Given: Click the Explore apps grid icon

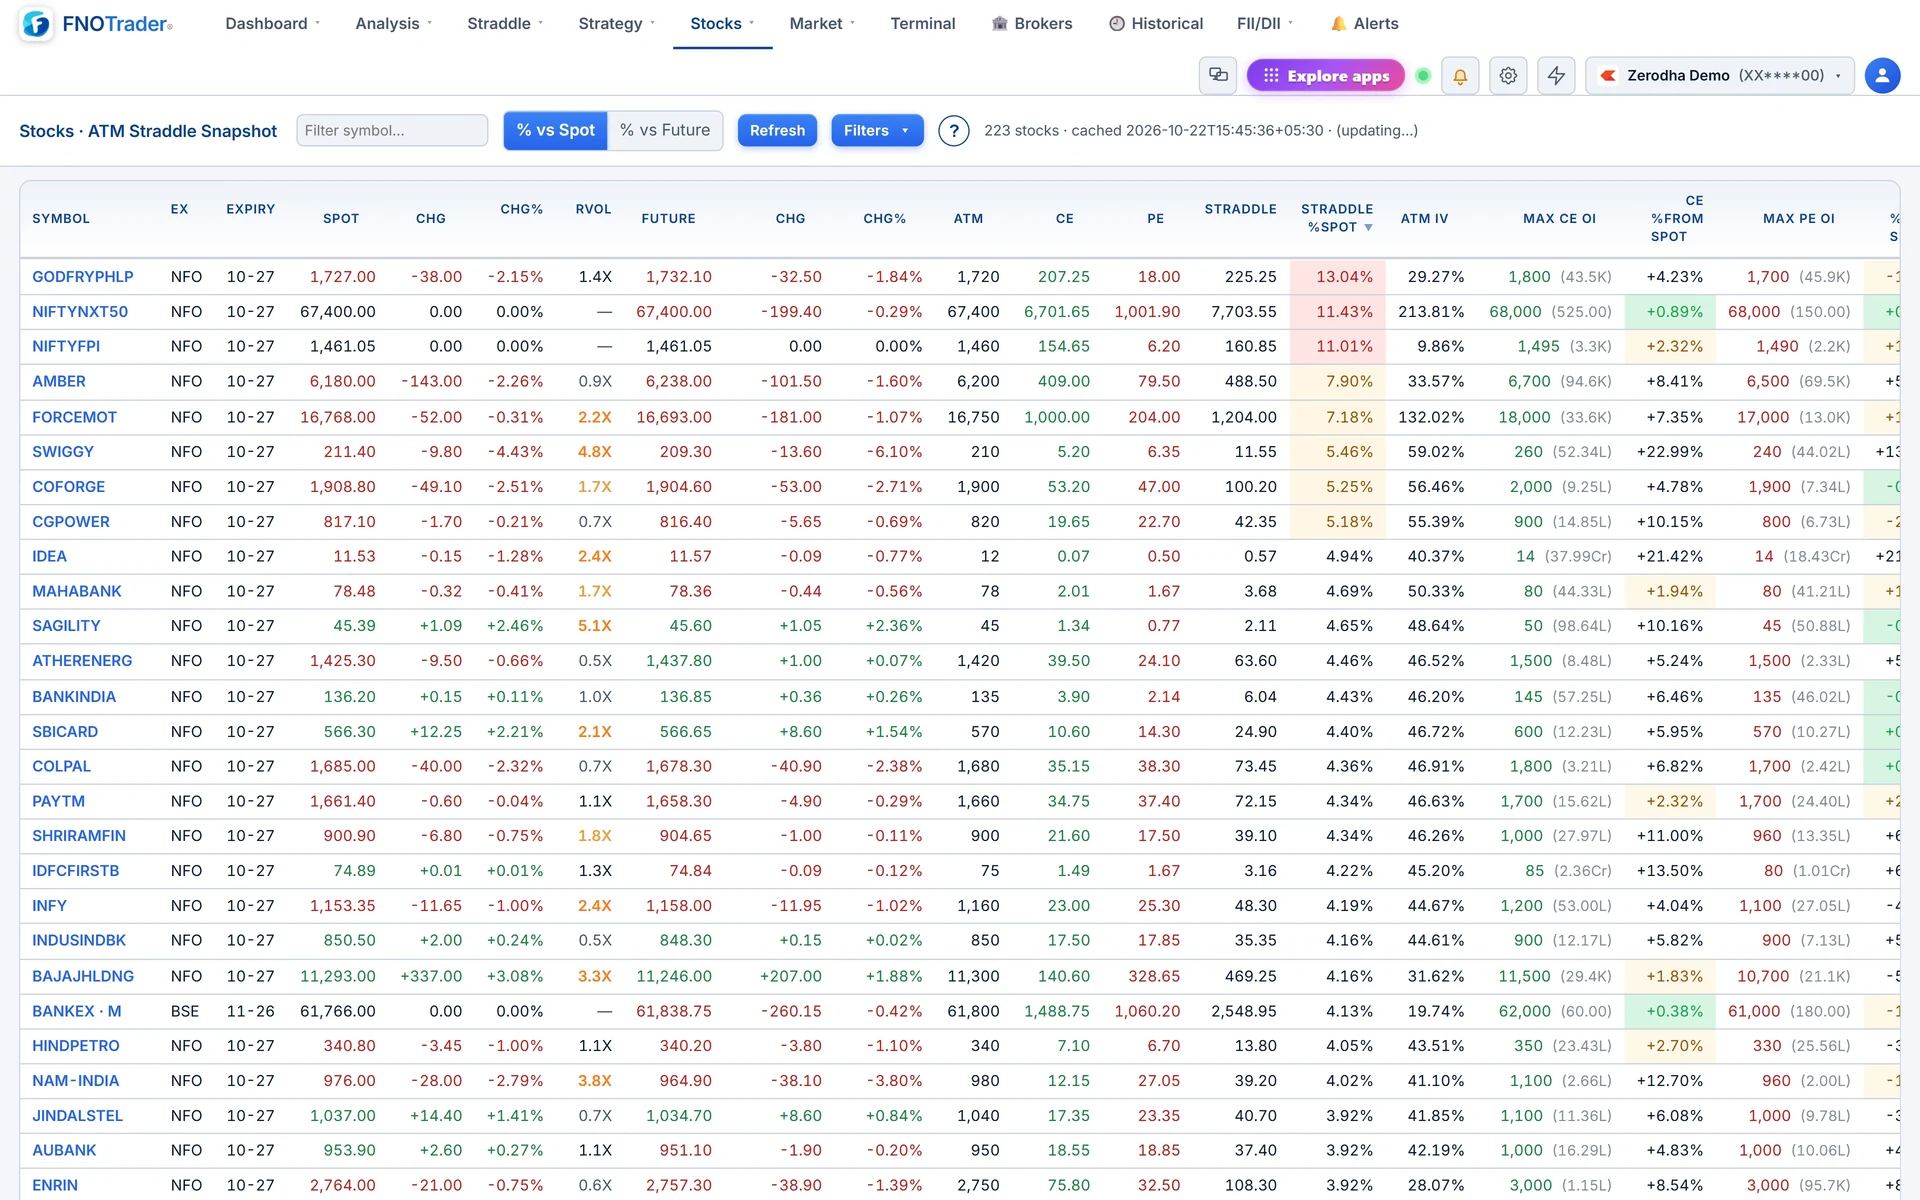Looking at the screenshot, I should [x=1271, y=76].
